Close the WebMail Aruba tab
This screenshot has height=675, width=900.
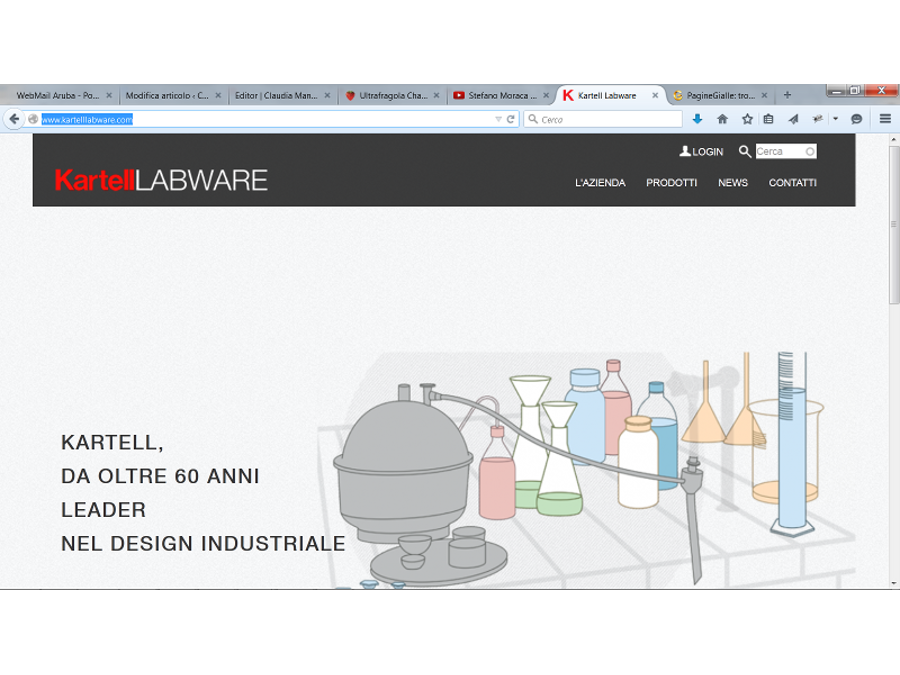109,95
